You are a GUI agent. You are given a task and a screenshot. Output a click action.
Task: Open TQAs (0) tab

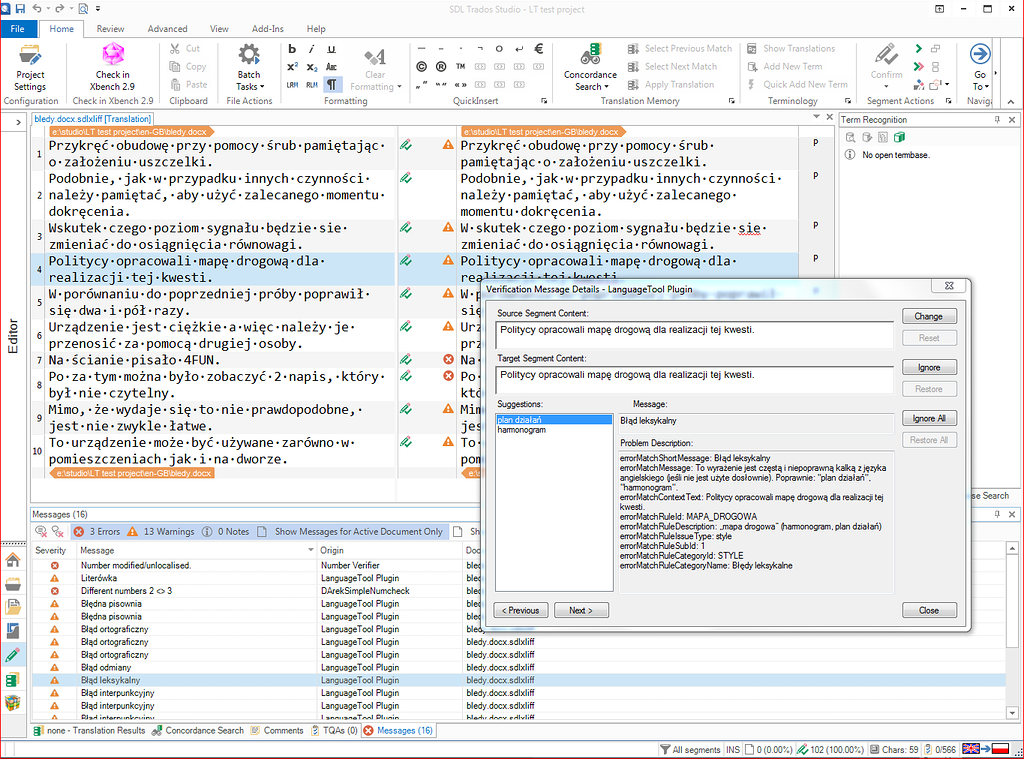pyautogui.click(x=334, y=731)
